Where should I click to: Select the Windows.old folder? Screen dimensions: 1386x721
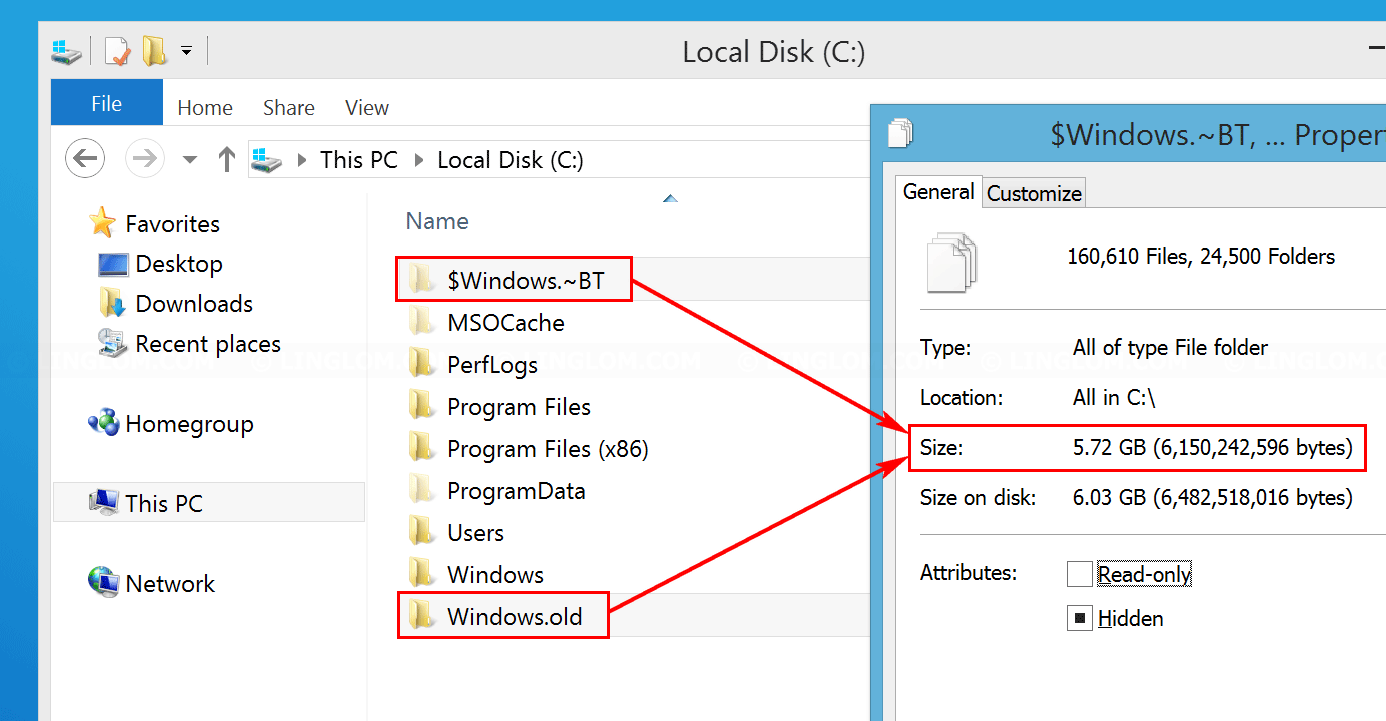[x=514, y=617]
